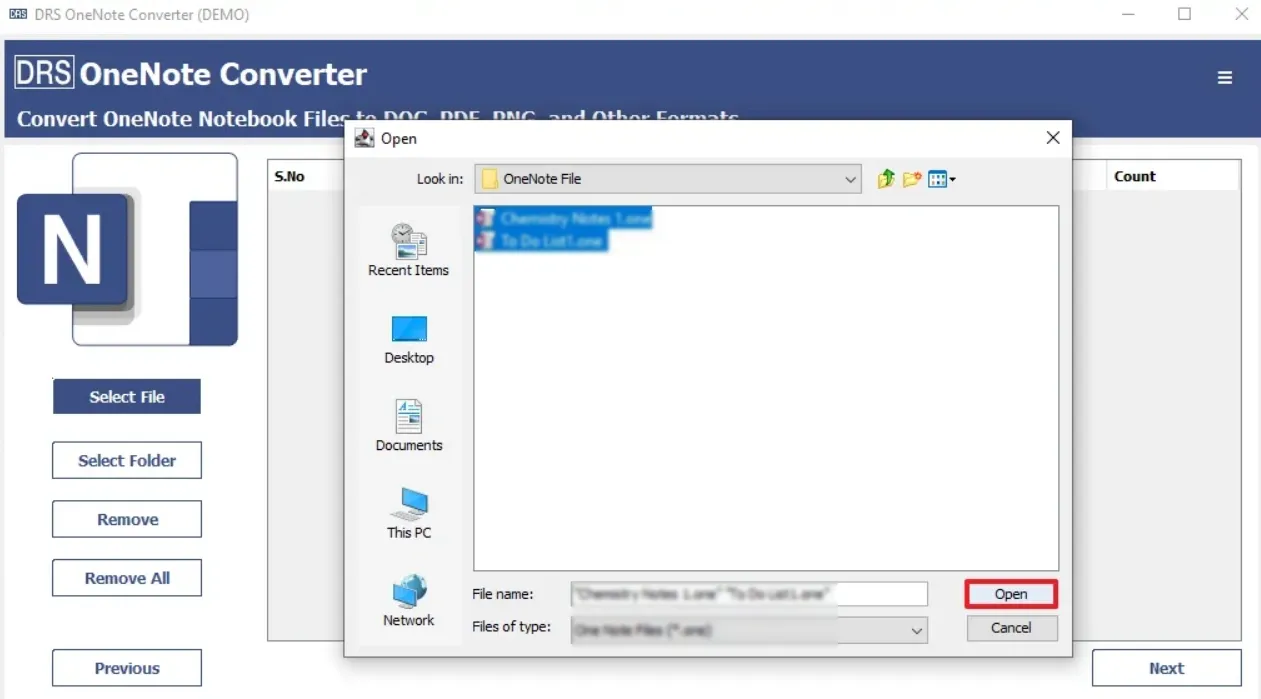Image resolution: width=1261 pixels, height=699 pixels.
Task: Click the Up One Level folder icon
Action: (885, 179)
